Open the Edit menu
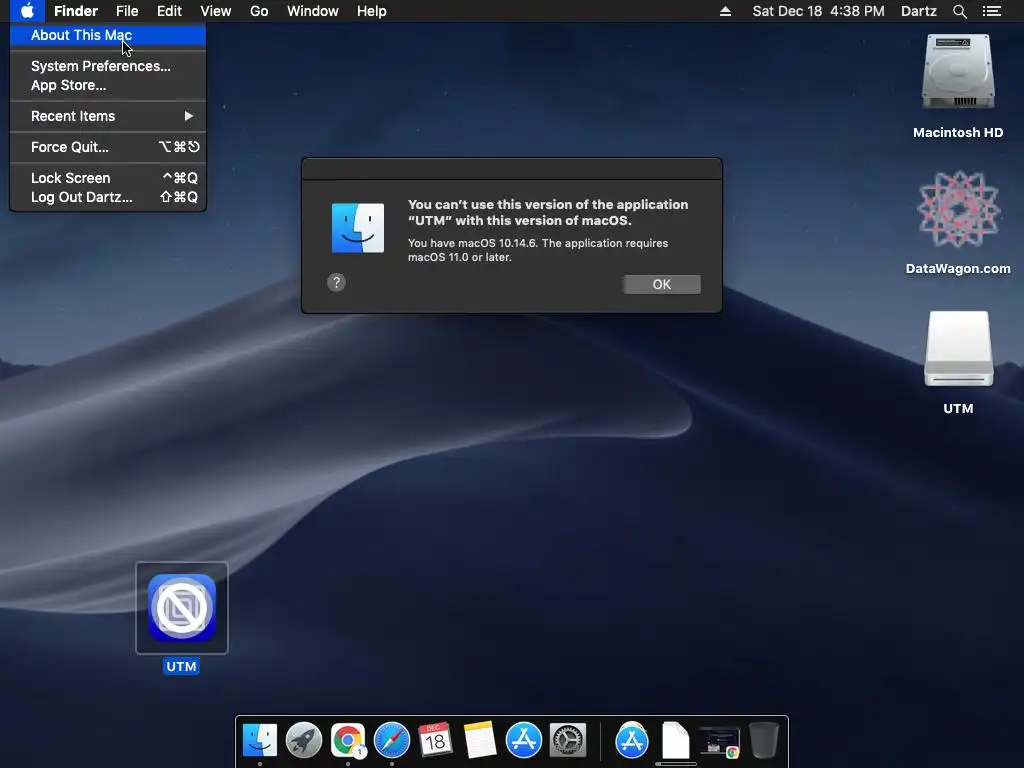The image size is (1024, 768). pyautogui.click(x=169, y=11)
